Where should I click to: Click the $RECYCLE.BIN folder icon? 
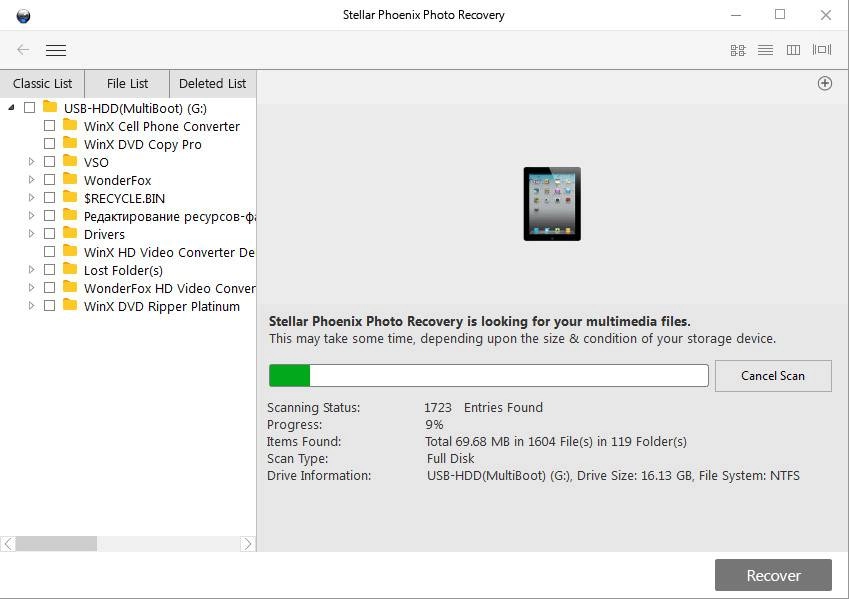click(70, 197)
